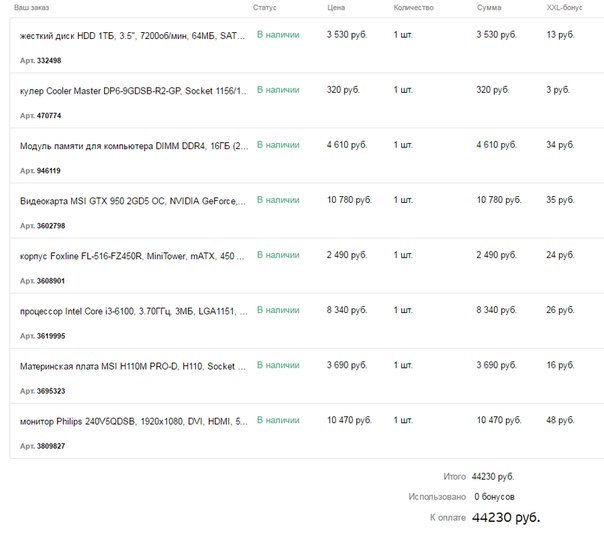Click the 'Ваш заказ' column header
This screenshot has height=536, width=604.
(32, 7)
